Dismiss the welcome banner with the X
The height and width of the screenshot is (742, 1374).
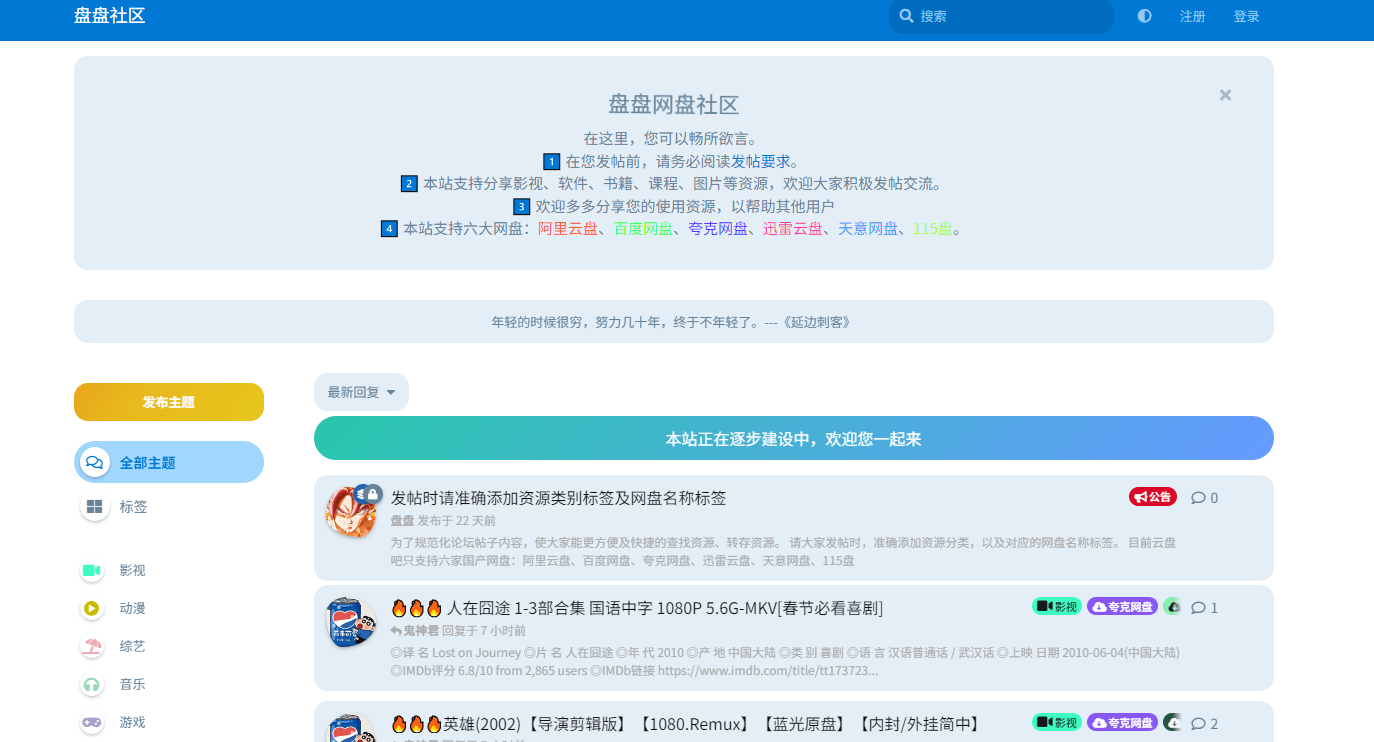click(x=1225, y=95)
